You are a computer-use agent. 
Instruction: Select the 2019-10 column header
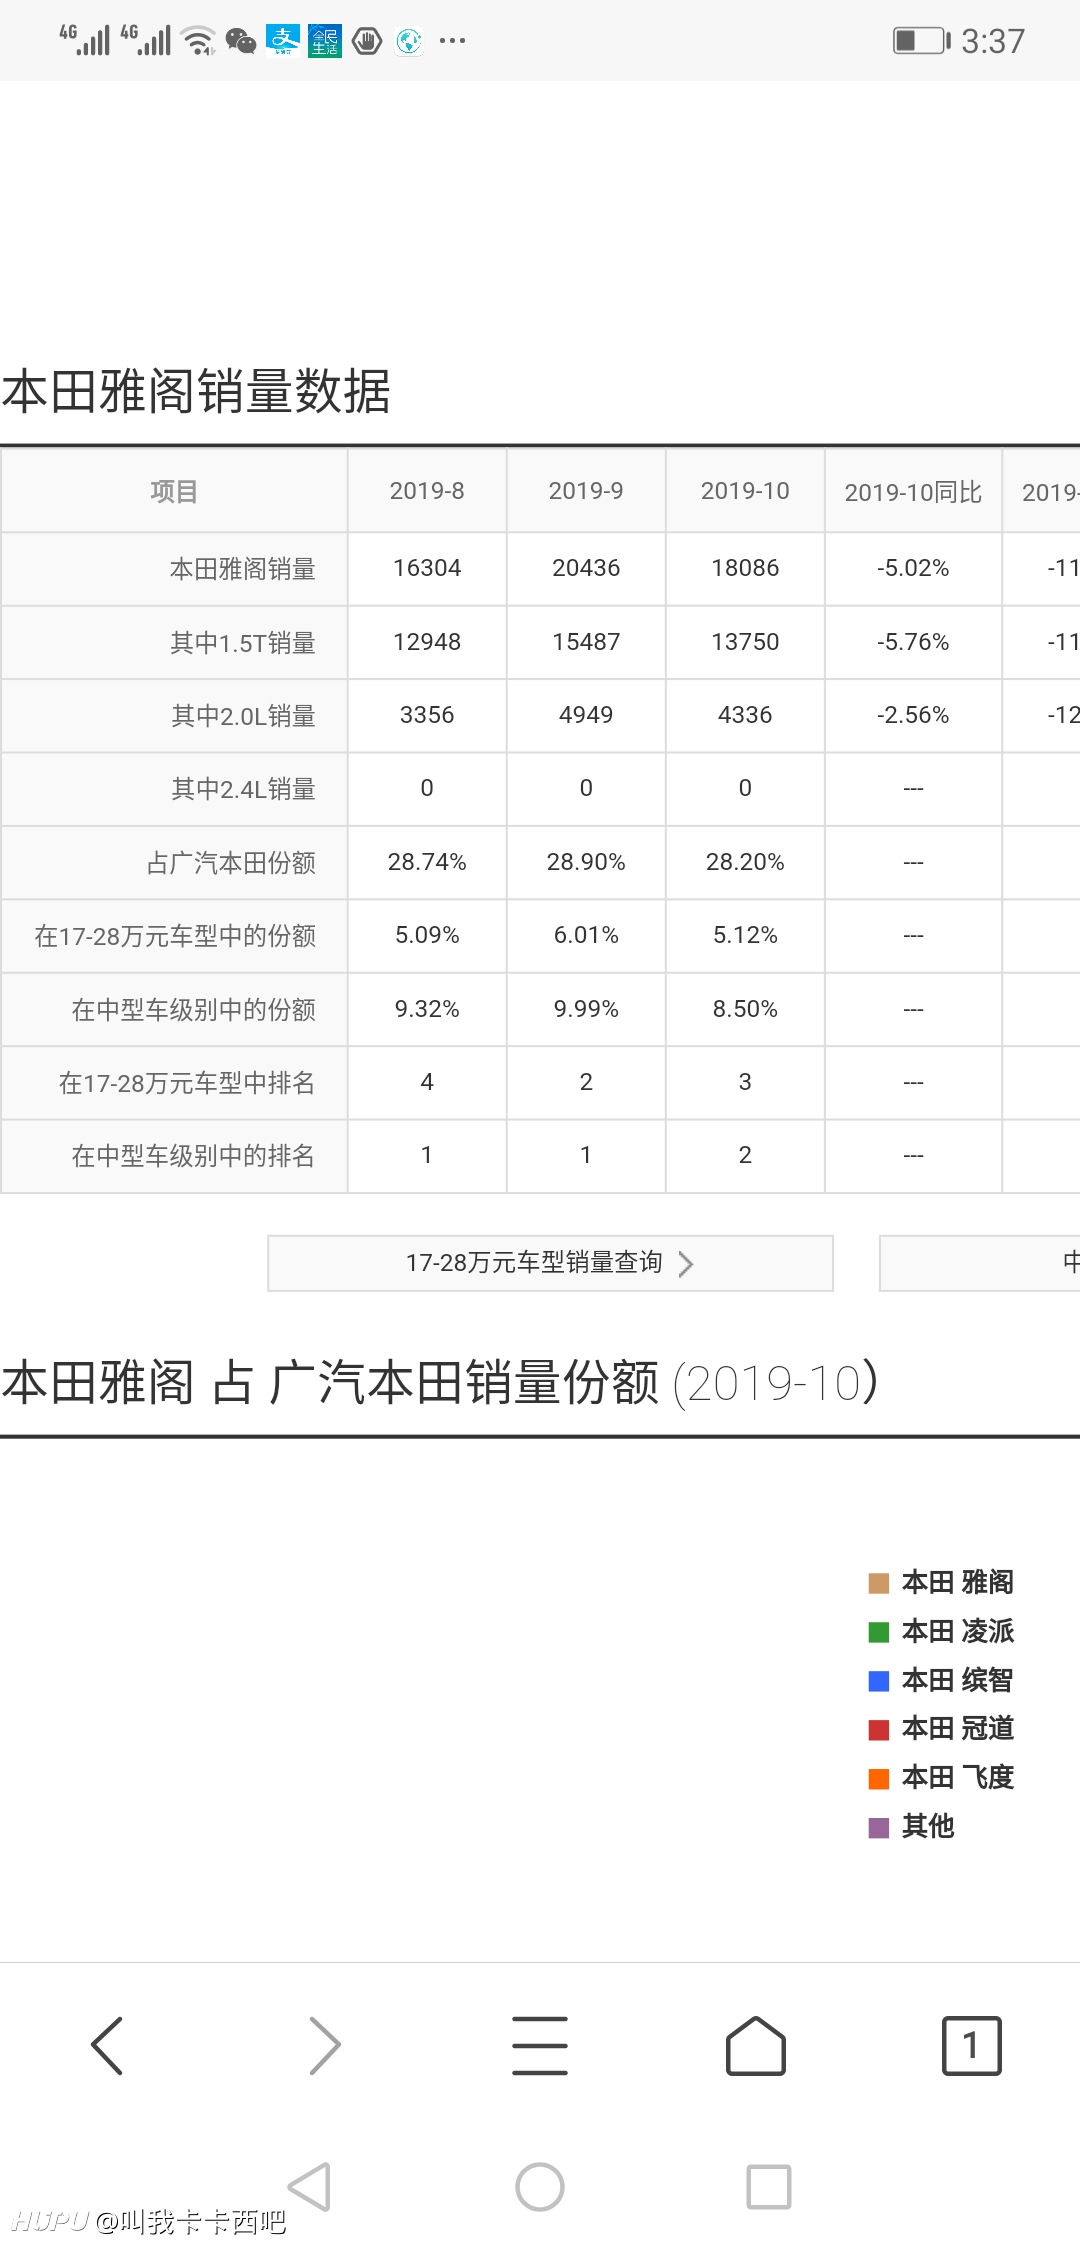click(745, 491)
